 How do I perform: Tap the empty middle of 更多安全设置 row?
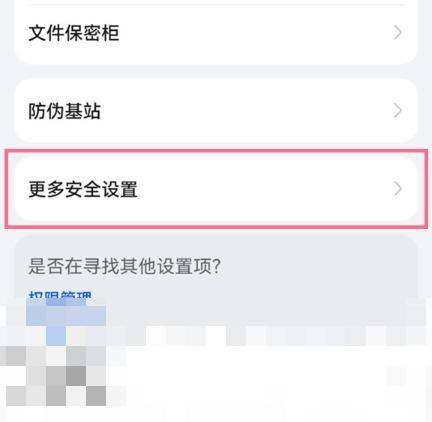(263, 189)
